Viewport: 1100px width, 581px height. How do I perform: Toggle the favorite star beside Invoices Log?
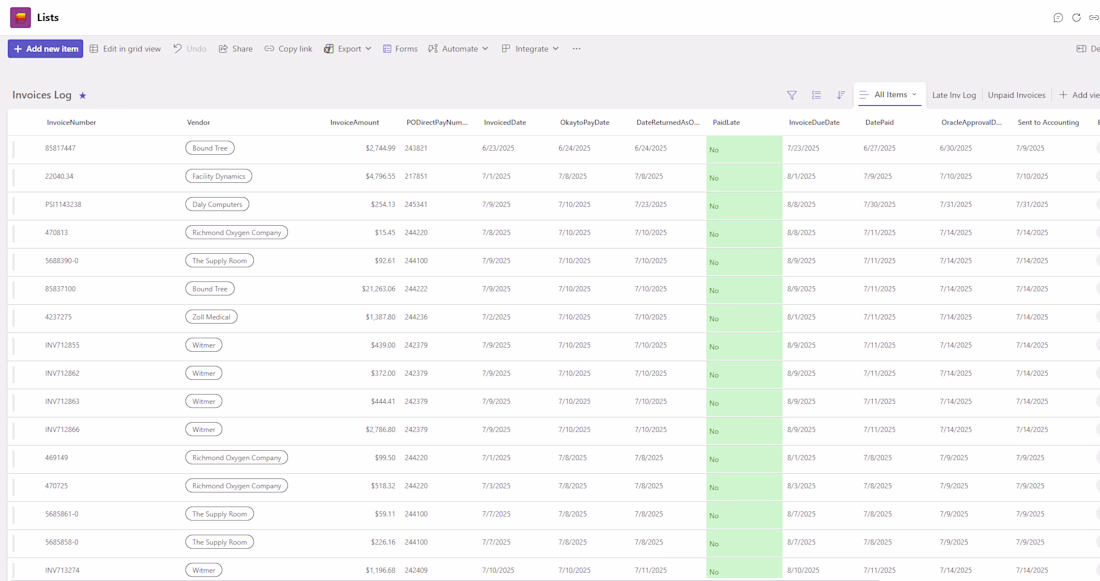click(82, 95)
